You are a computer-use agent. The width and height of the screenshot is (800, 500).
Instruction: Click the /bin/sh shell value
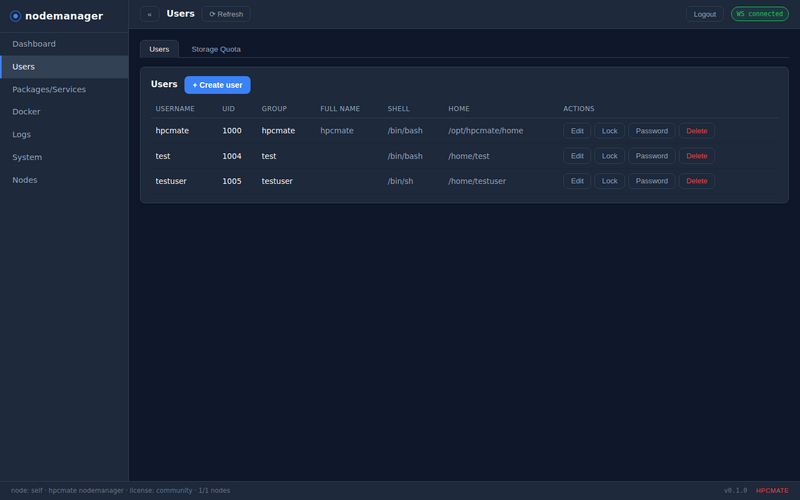pyautogui.click(x=401, y=181)
